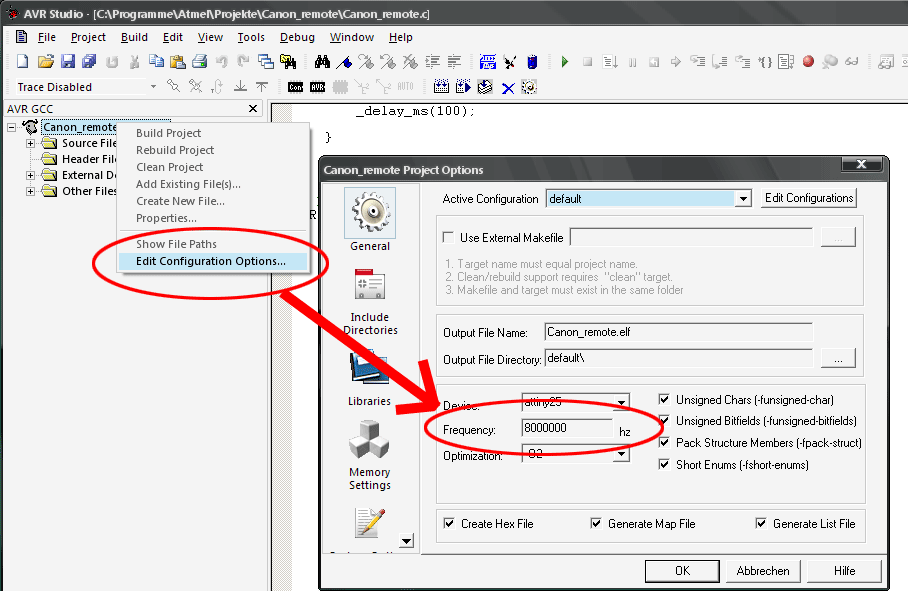Screen dimensions: 908x591
Task: Click the Print toolbar icon
Action: 200,61
